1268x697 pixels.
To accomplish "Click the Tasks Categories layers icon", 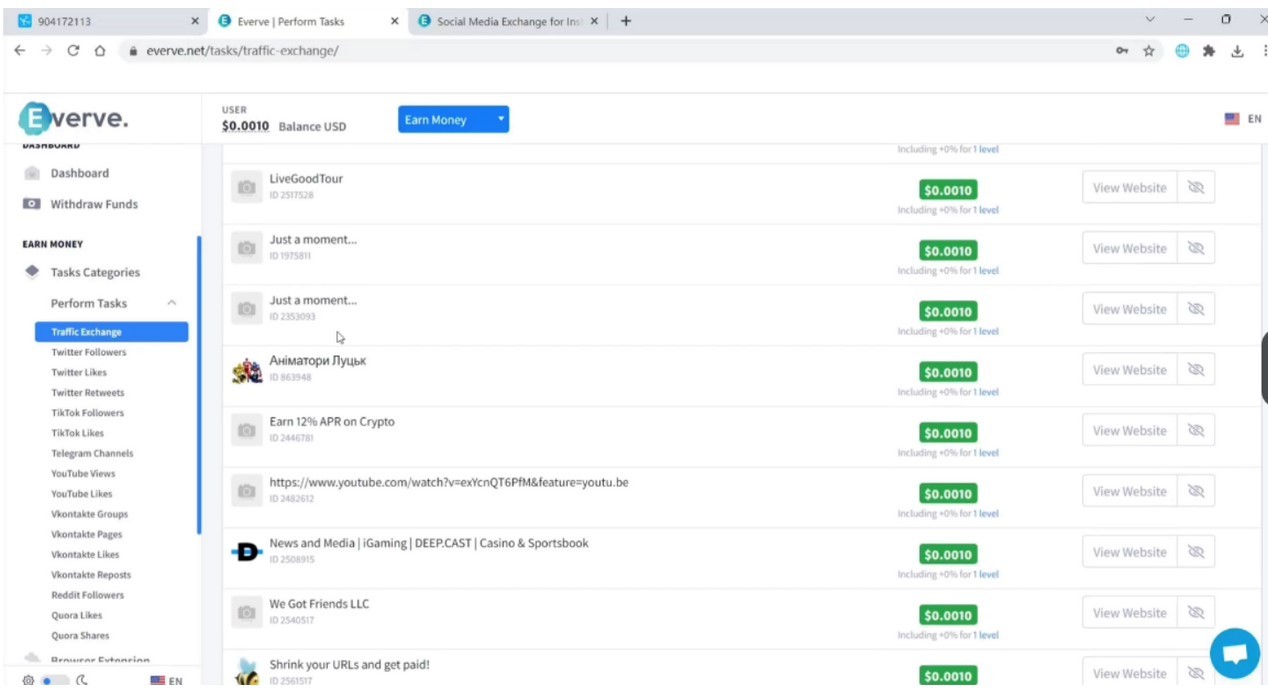I will pos(32,272).
